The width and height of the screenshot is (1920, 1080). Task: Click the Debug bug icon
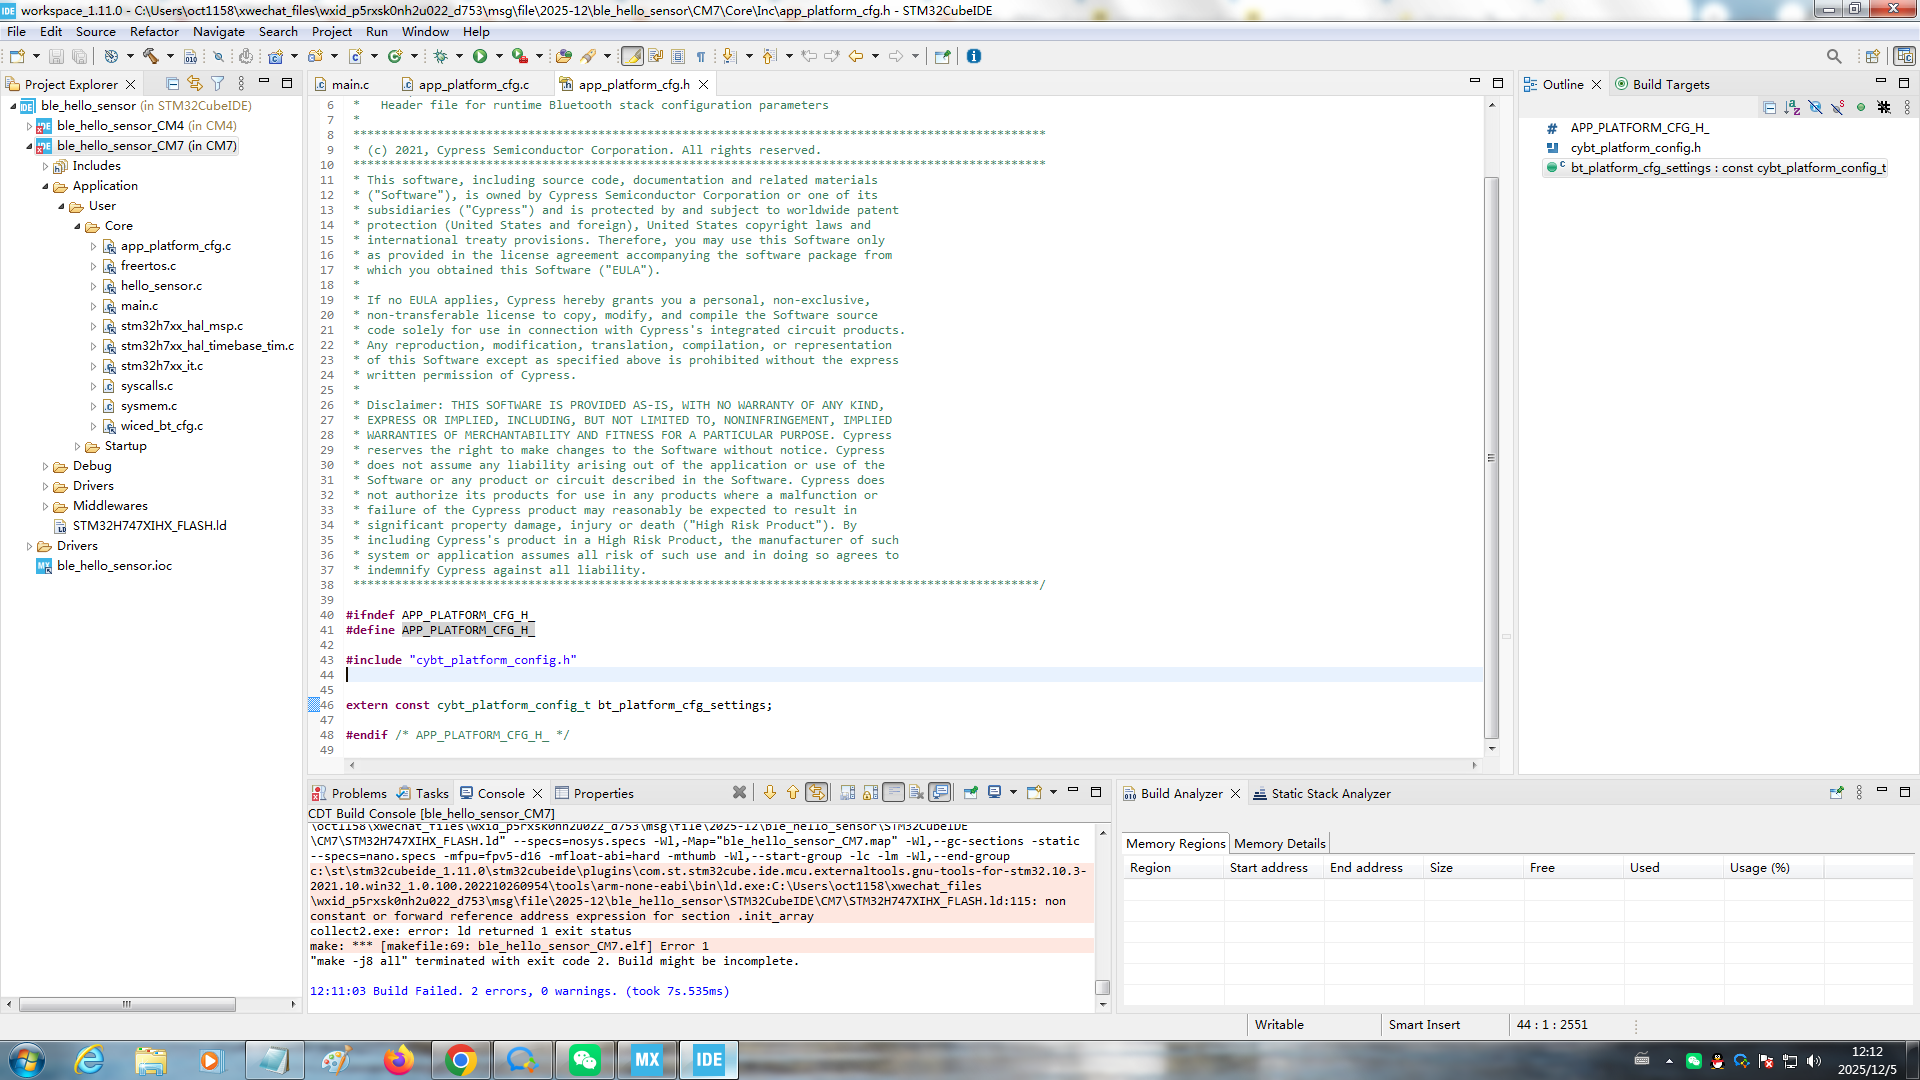tap(441, 56)
